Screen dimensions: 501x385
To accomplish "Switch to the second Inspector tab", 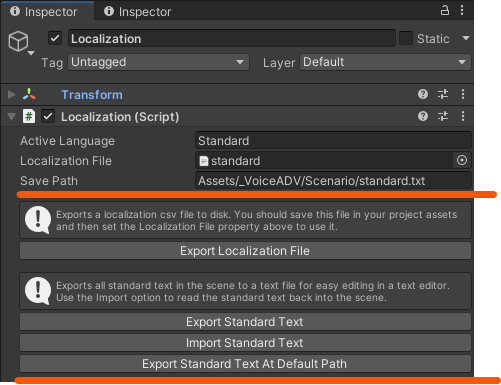I will coord(137,12).
